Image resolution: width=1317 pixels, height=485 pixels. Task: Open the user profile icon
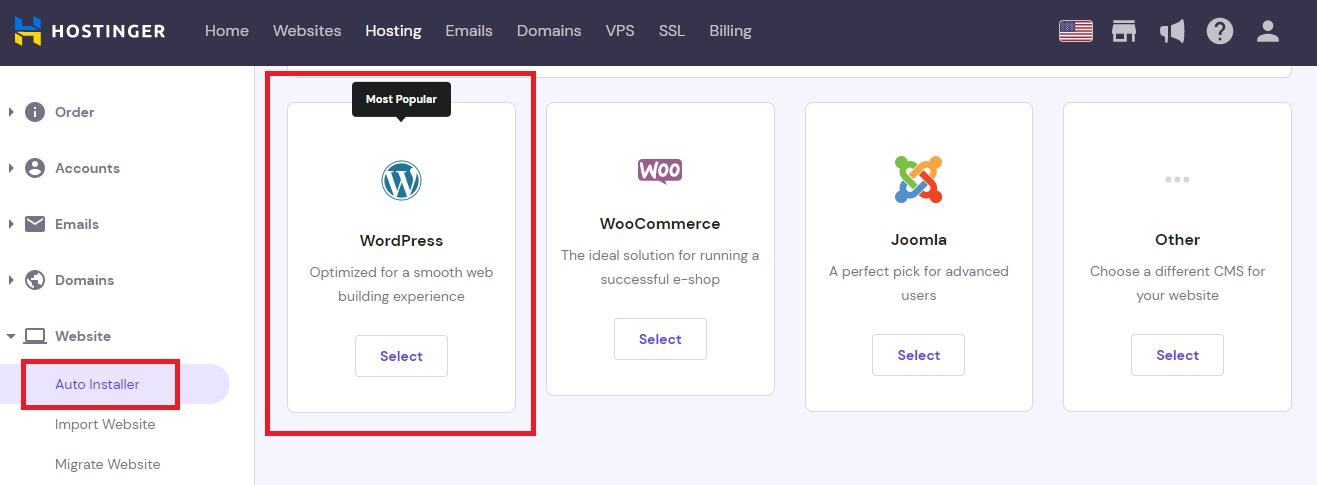(x=1268, y=31)
